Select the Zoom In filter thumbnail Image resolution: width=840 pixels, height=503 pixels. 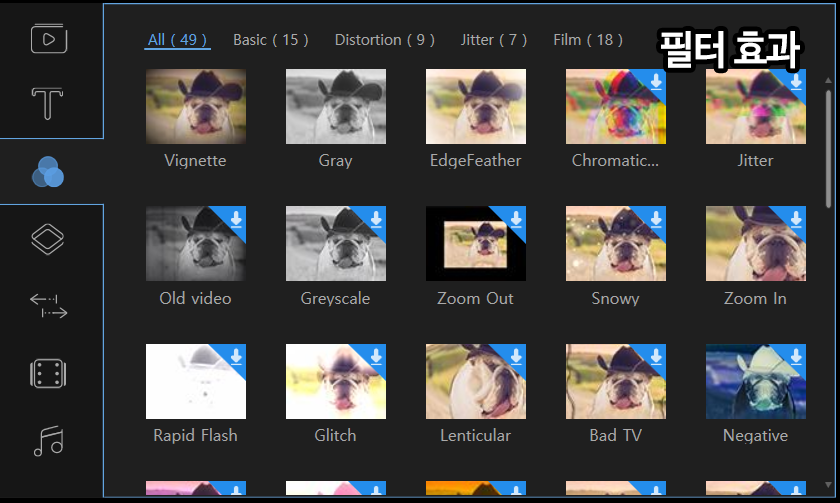coord(755,243)
